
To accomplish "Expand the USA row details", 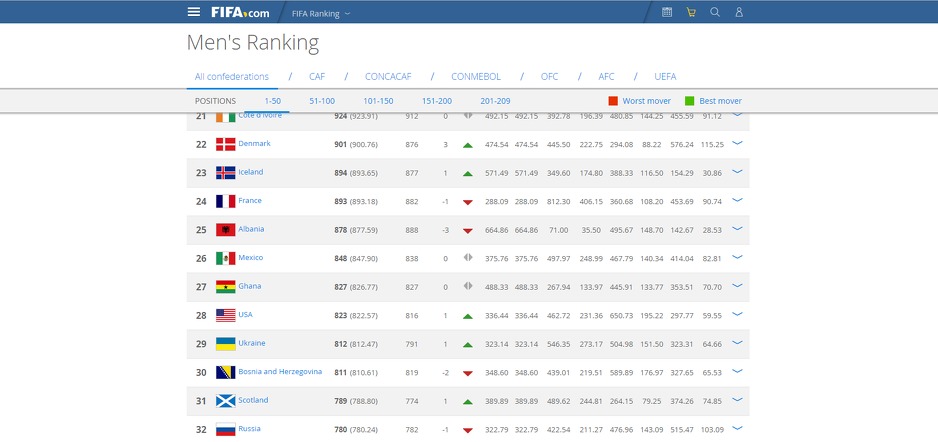I will click(x=737, y=315).
